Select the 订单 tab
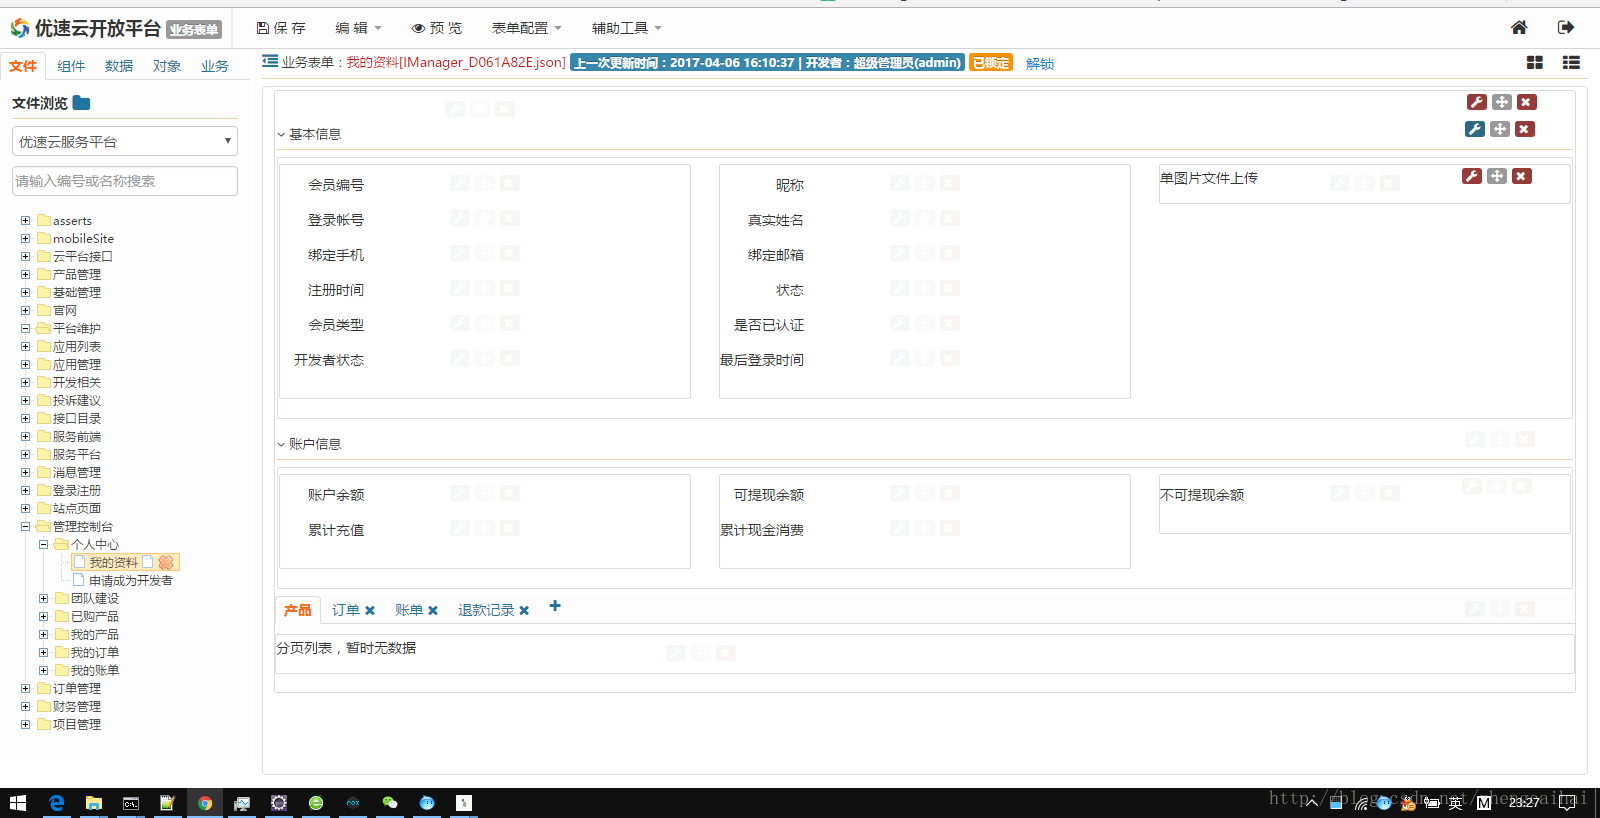This screenshot has width=1600, height=818. 346,610
